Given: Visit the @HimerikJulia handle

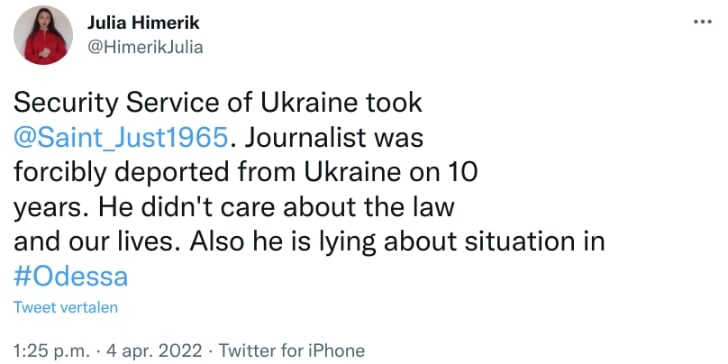Looking at the screenshot, I should (x=145, y=47).
